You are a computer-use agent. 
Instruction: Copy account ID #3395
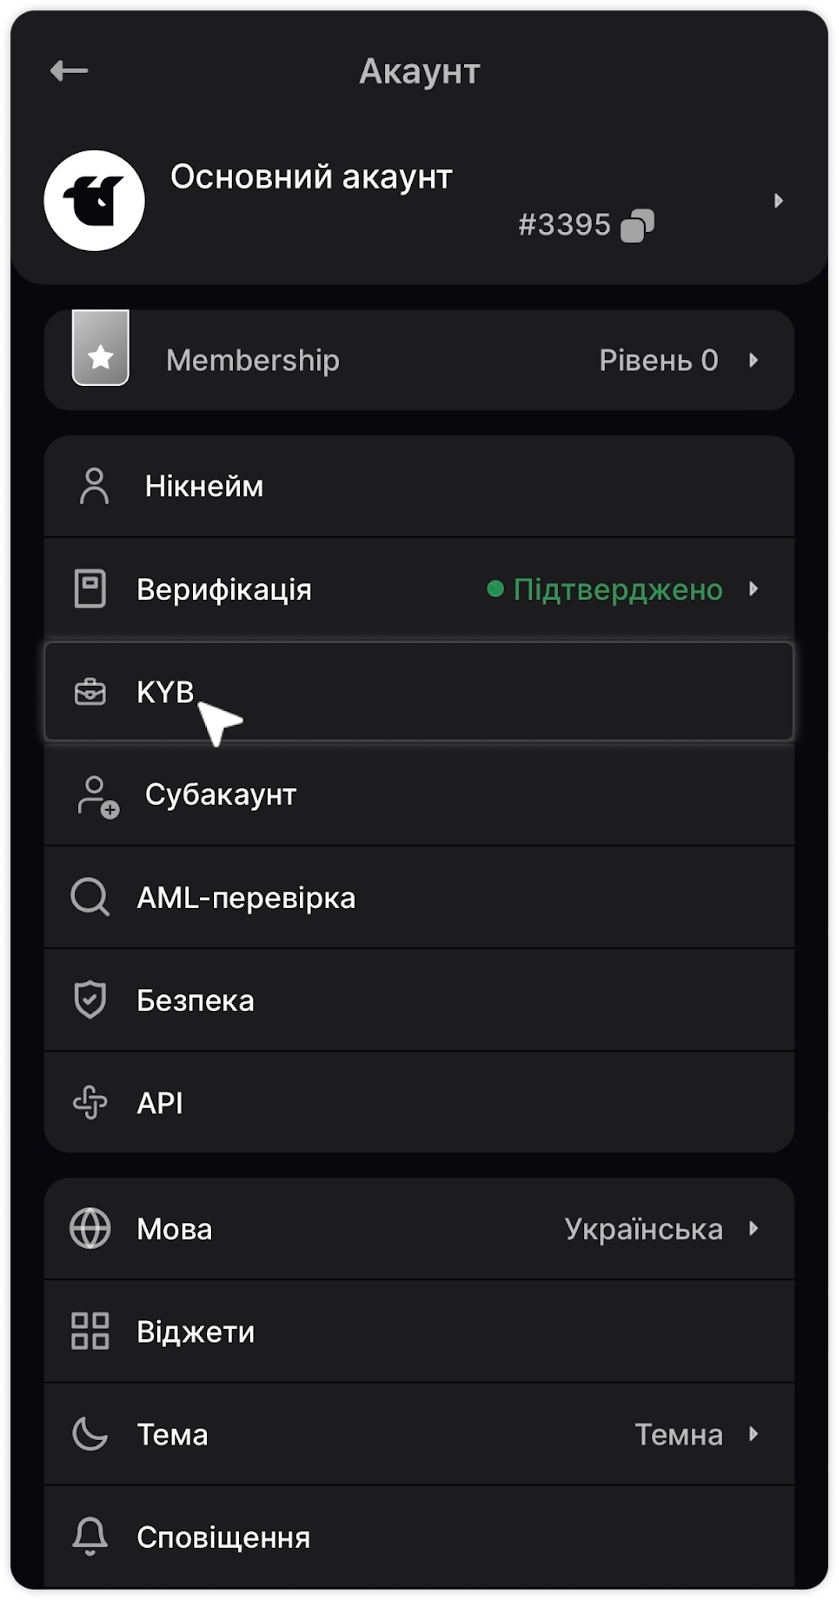[x=637, y=226]
